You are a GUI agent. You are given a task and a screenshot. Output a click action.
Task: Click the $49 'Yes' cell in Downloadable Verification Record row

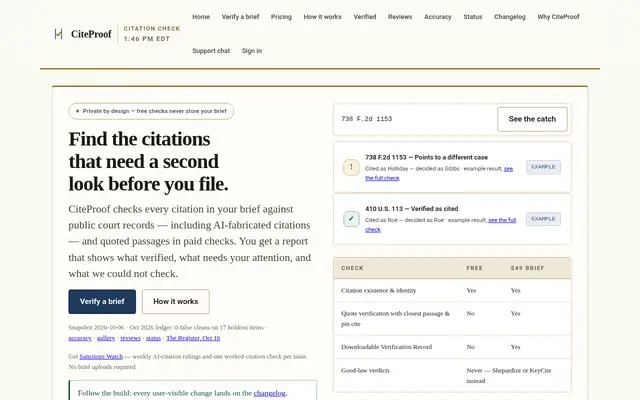click(x=516, y=347)
